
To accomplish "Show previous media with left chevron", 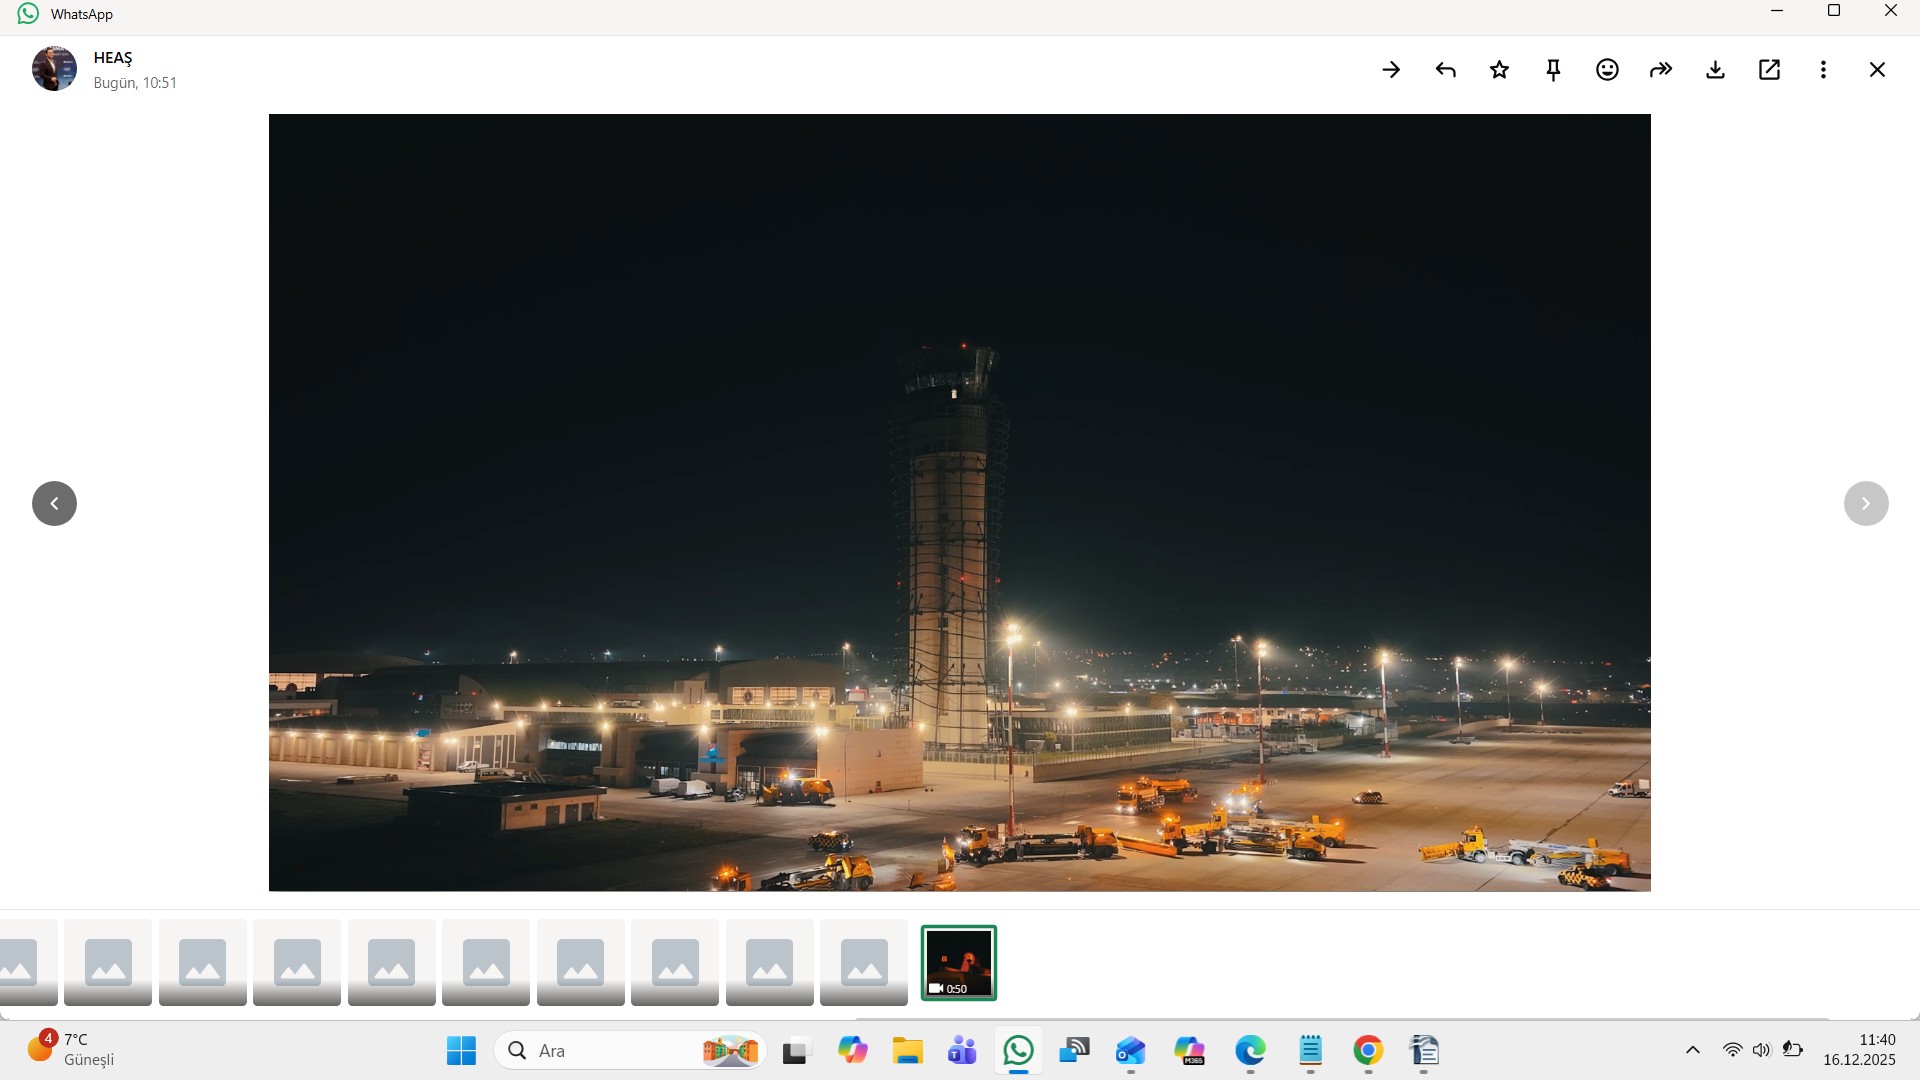I will [54, 503].
